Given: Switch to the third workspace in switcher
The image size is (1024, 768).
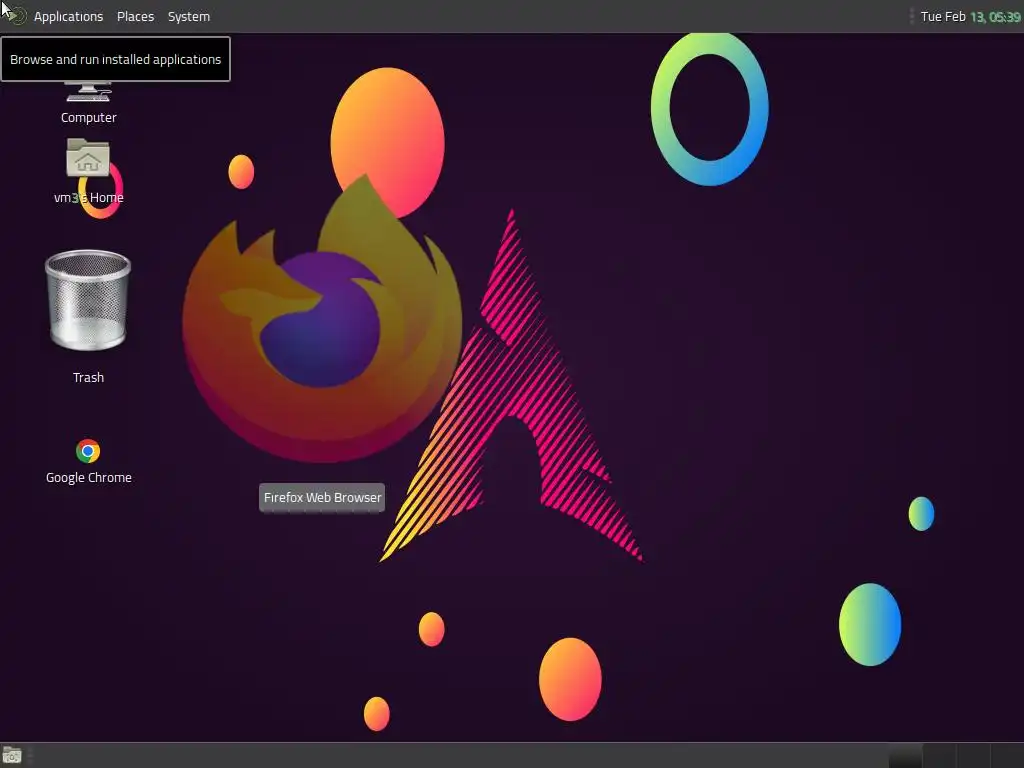Looking at the screenshot, I should [973, 756].
